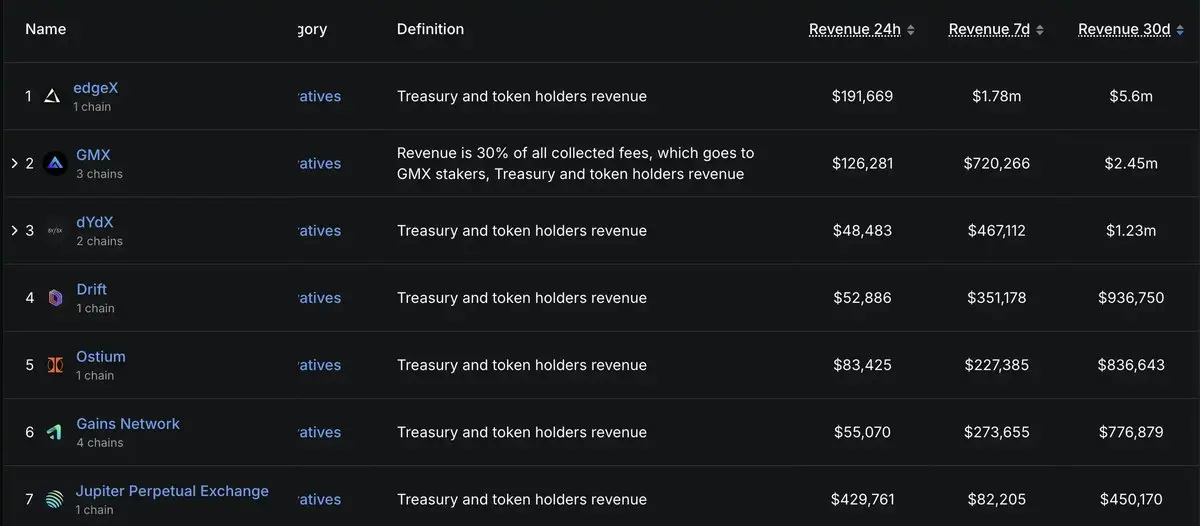The height and width of the screenshot is (526, 1200).
Task: Click the Revenue 7d sort arrows
Action: click(x=1040, y=30)
